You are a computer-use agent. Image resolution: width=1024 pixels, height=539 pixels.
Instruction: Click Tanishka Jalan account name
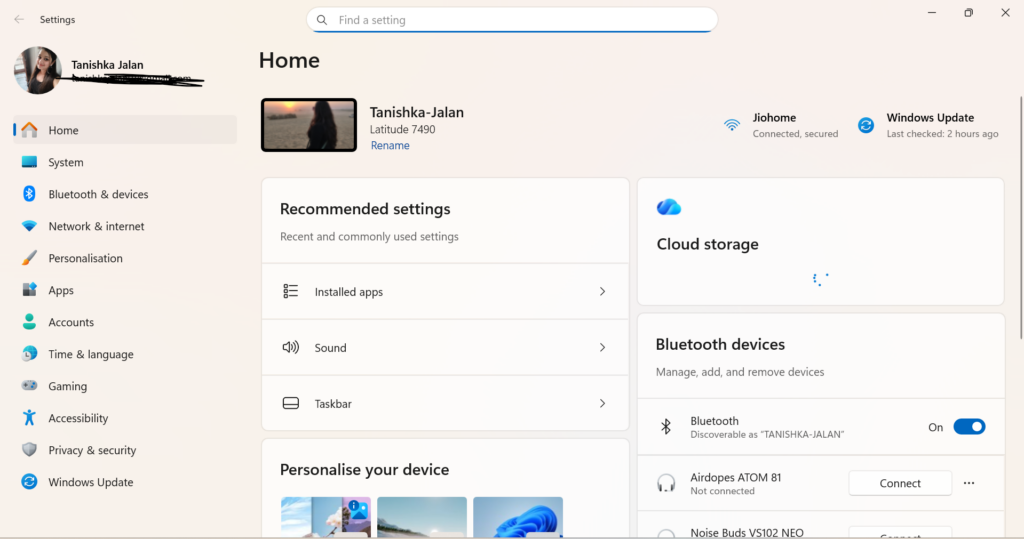click(x=107, y=65)
